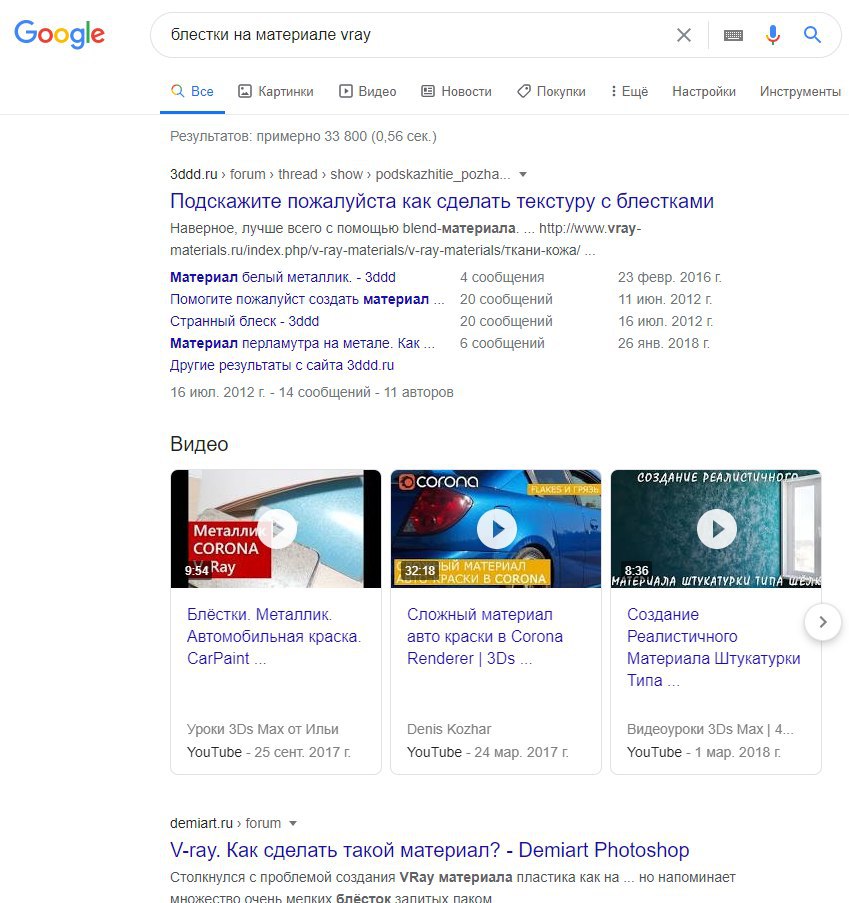
Task: Open Настройки settings menu
Action: pyautogui.click(x=704, y=92)
